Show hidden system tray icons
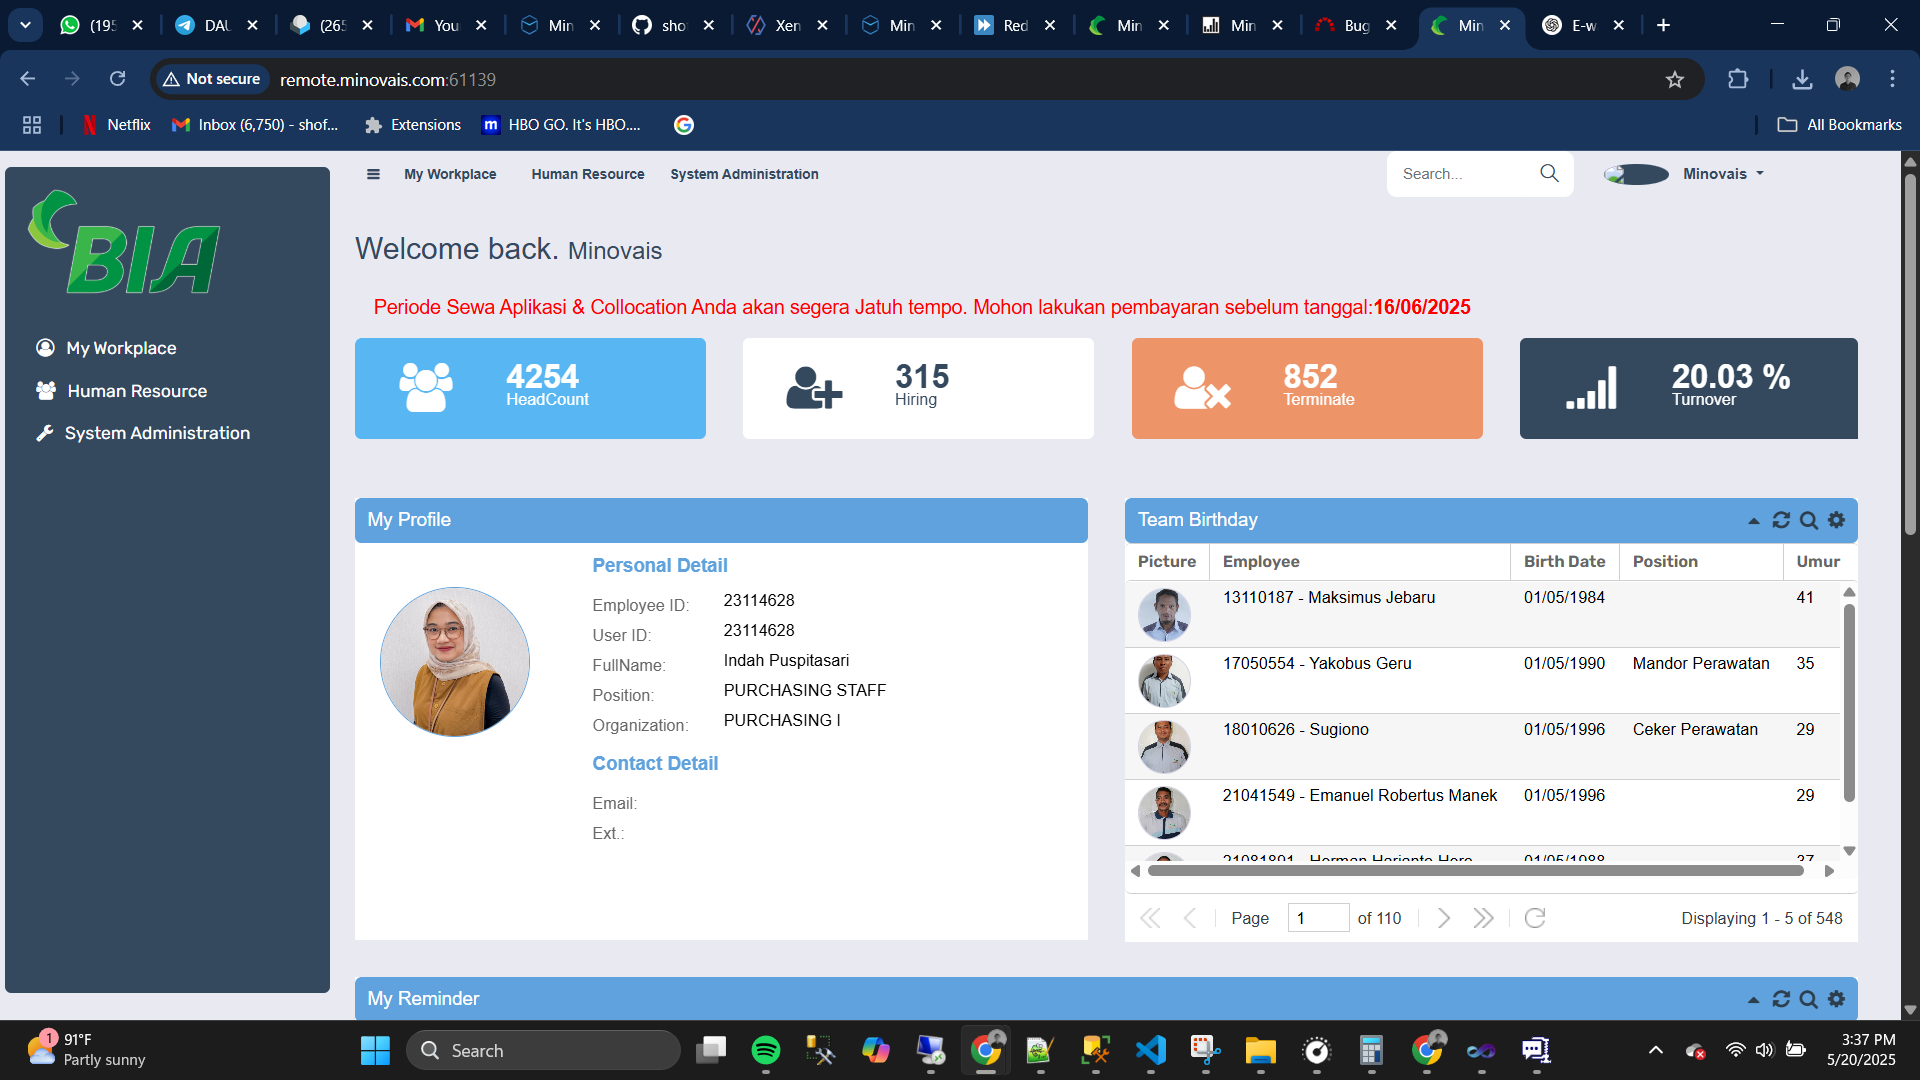The width and height of the screenshot is (1920, 1080). click(x=1656, y=1050)
